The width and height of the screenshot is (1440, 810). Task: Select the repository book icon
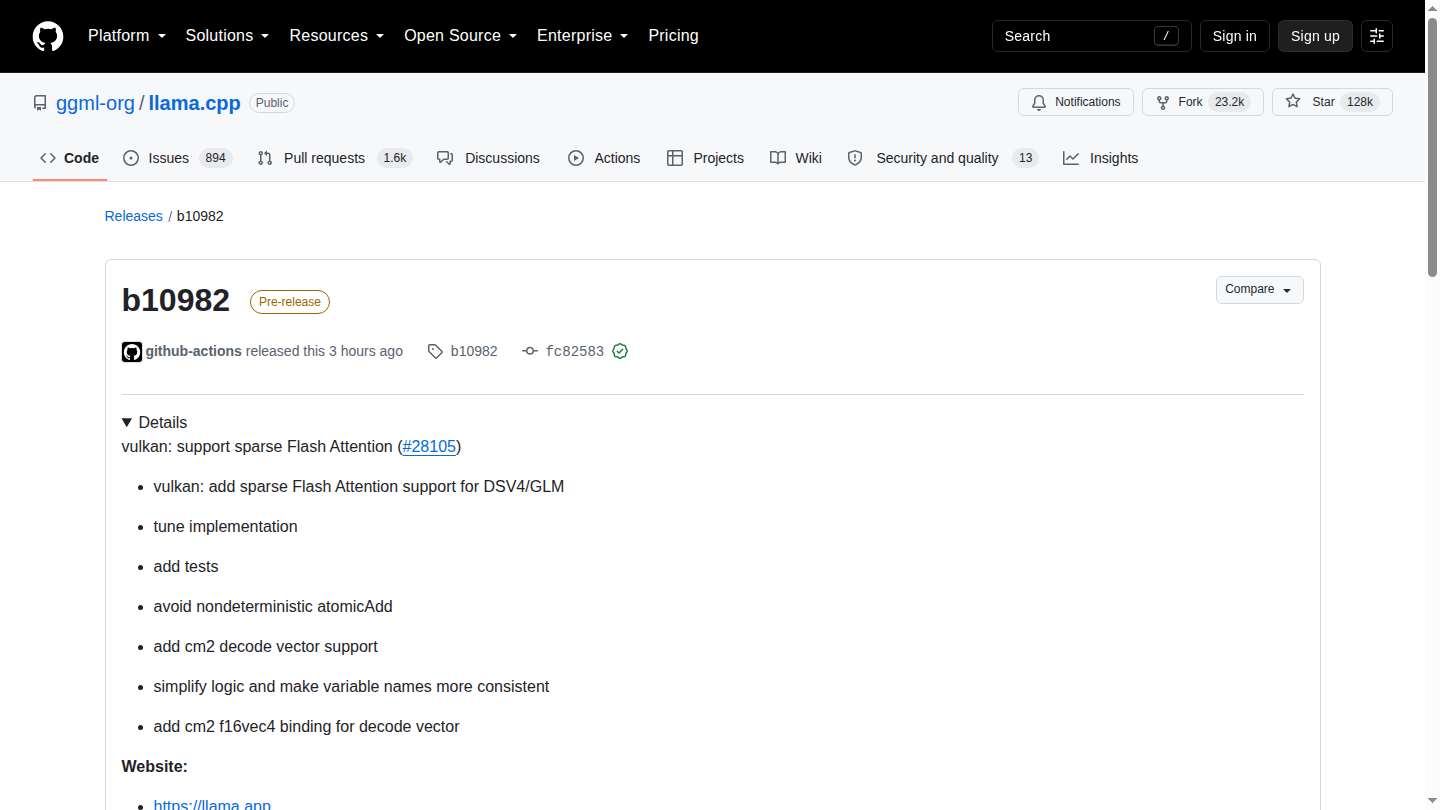[40, 103]
